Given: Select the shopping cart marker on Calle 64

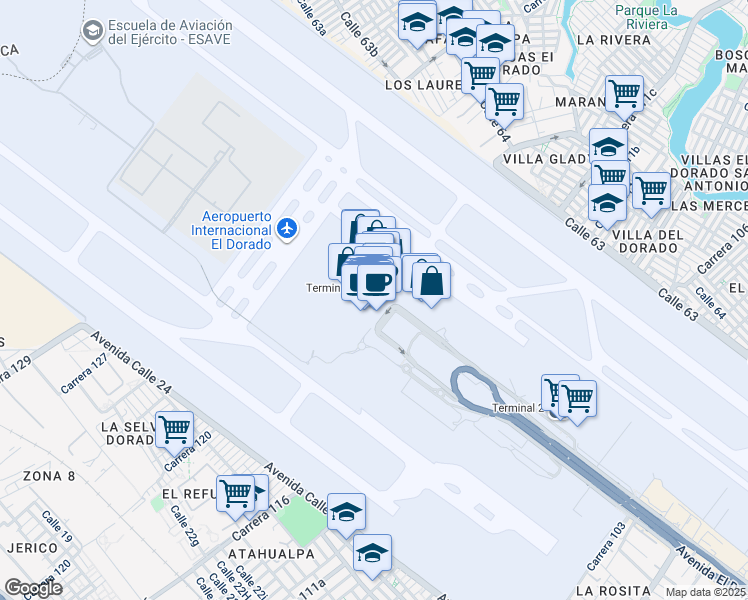Looking at the screenshot, I should coord(504,104).
